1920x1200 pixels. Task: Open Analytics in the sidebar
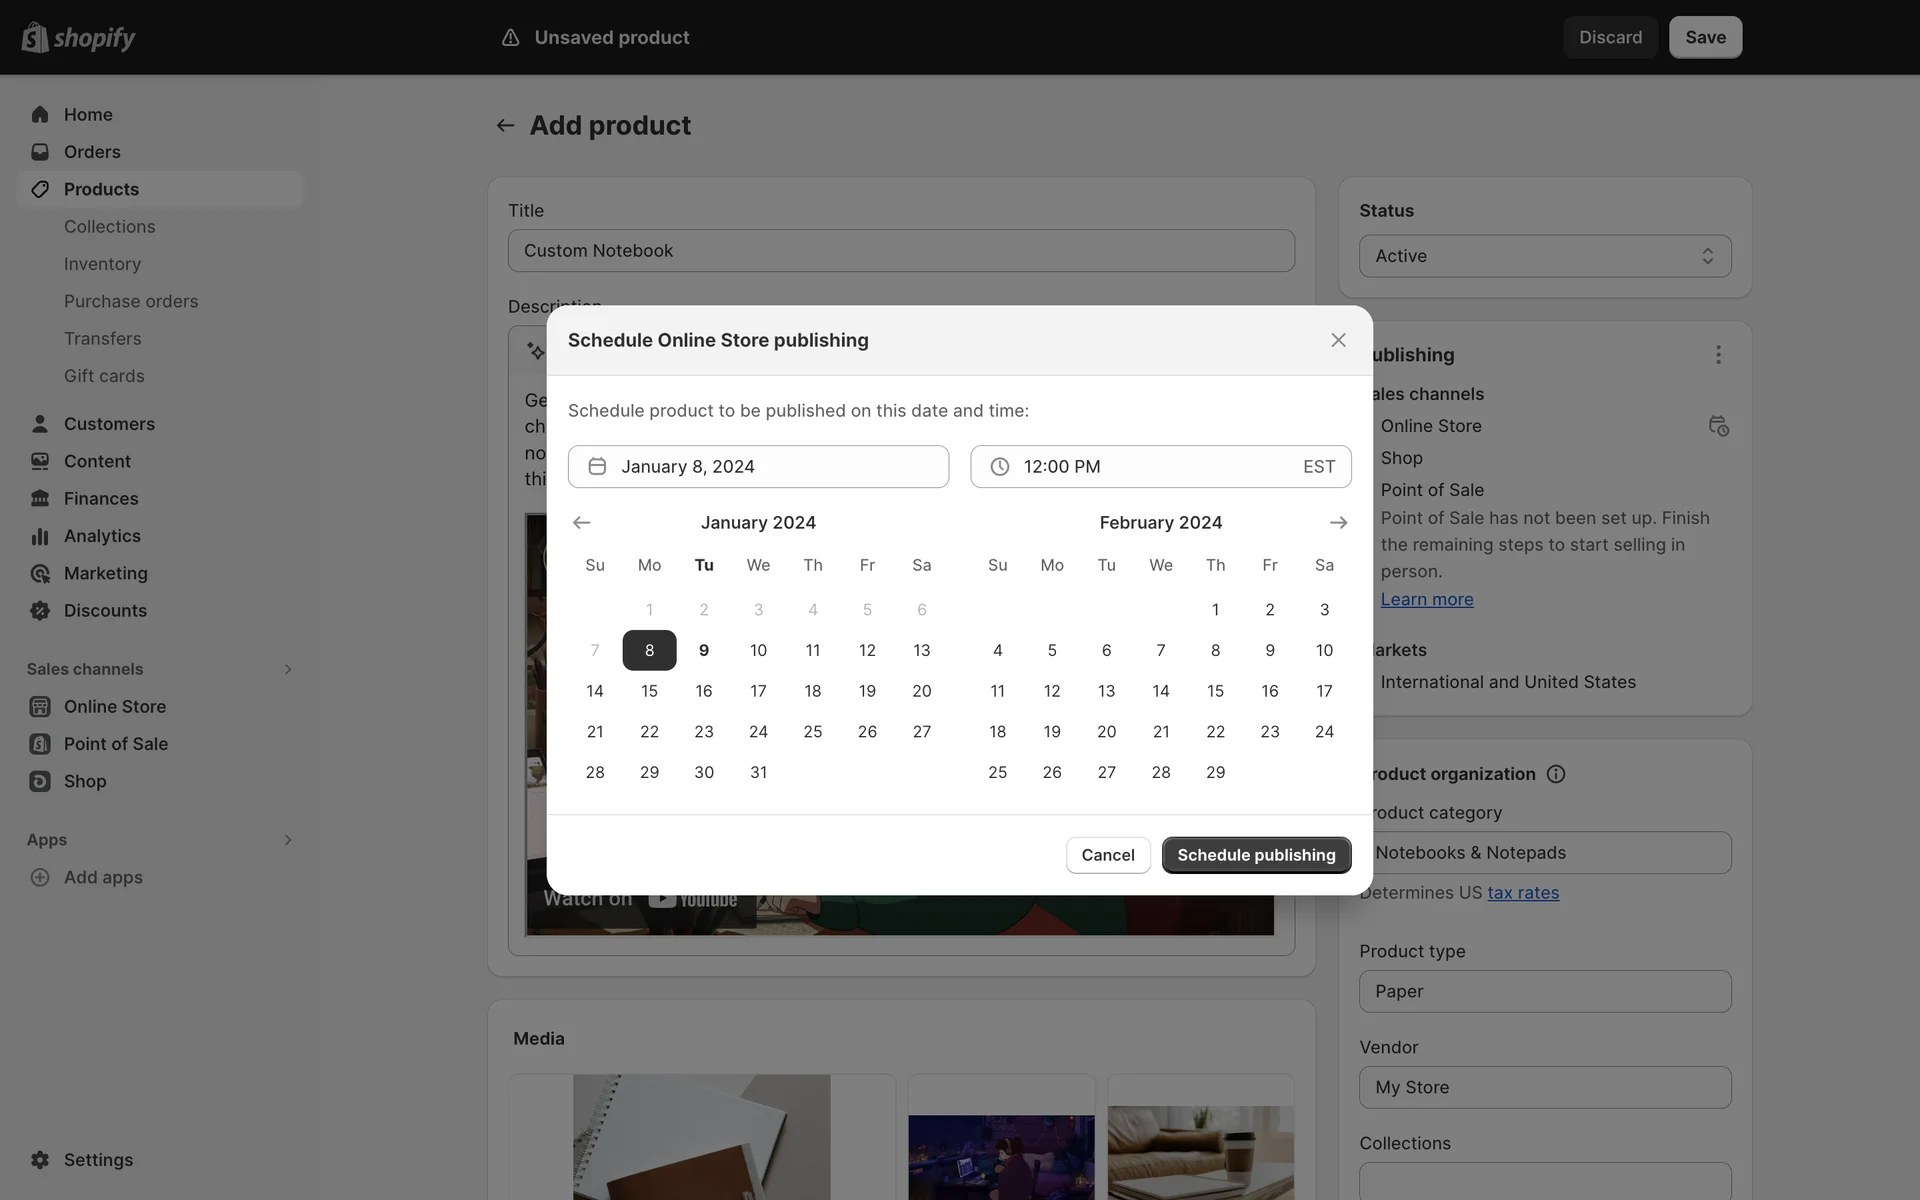(x=102, y=536)
